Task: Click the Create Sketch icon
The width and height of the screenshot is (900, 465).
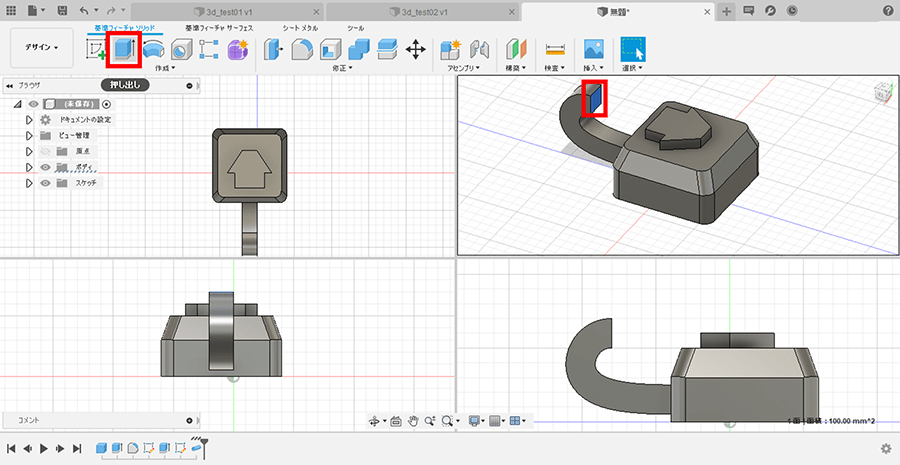Action: (97, 49)
